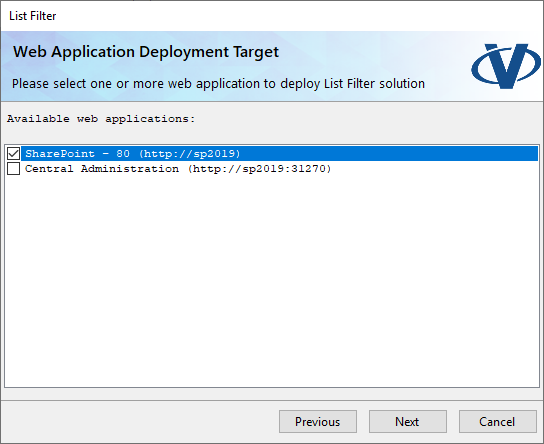
Task: Click the List Filter window title
Action: (x=33, y=16)
